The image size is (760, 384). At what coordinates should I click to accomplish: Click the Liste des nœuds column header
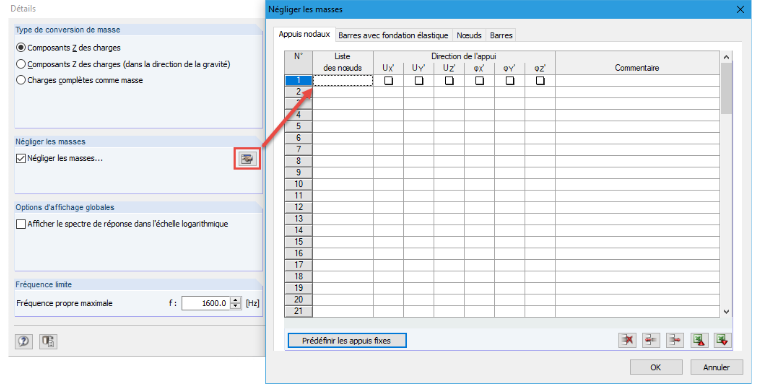click(343, 62)
